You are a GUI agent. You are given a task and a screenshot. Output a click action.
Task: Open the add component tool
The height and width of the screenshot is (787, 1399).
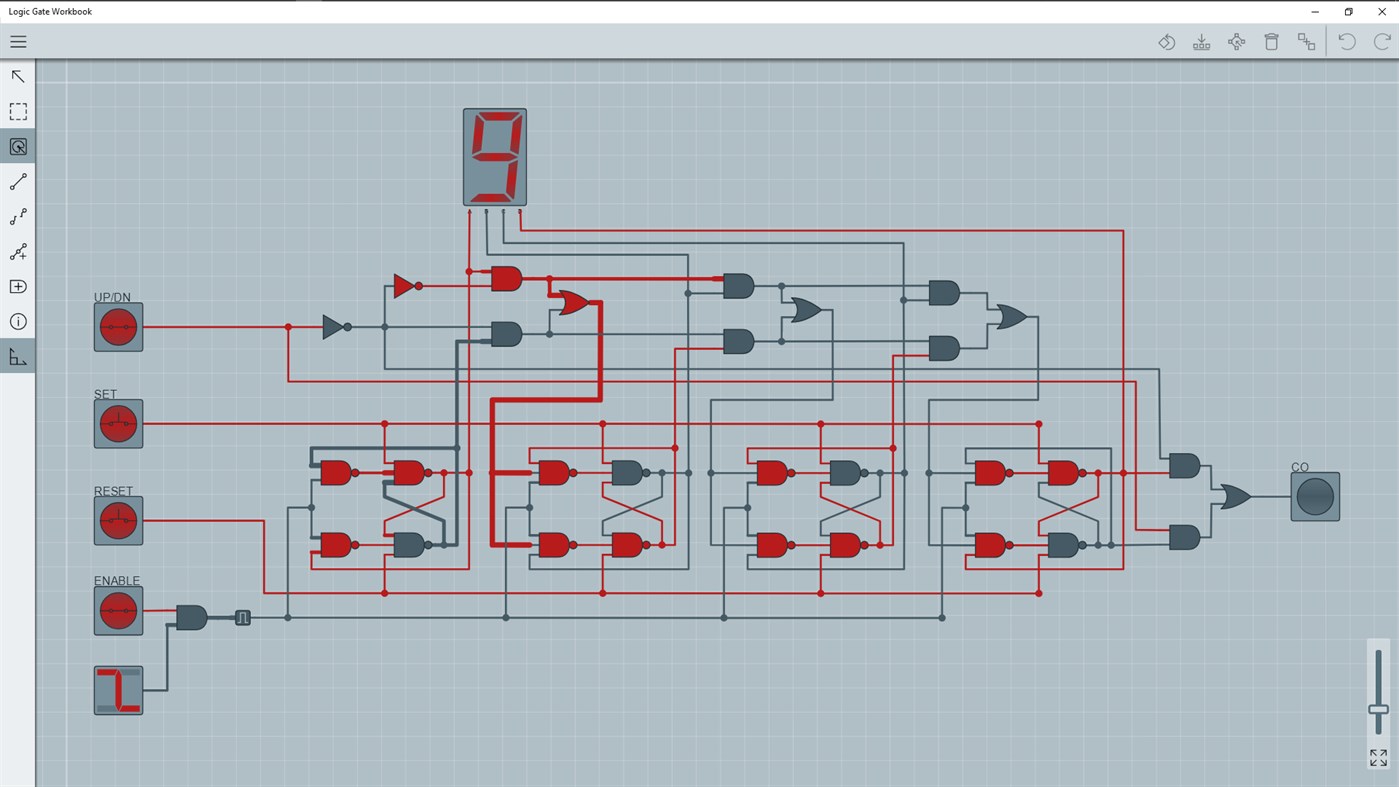(x=18, y=286)
